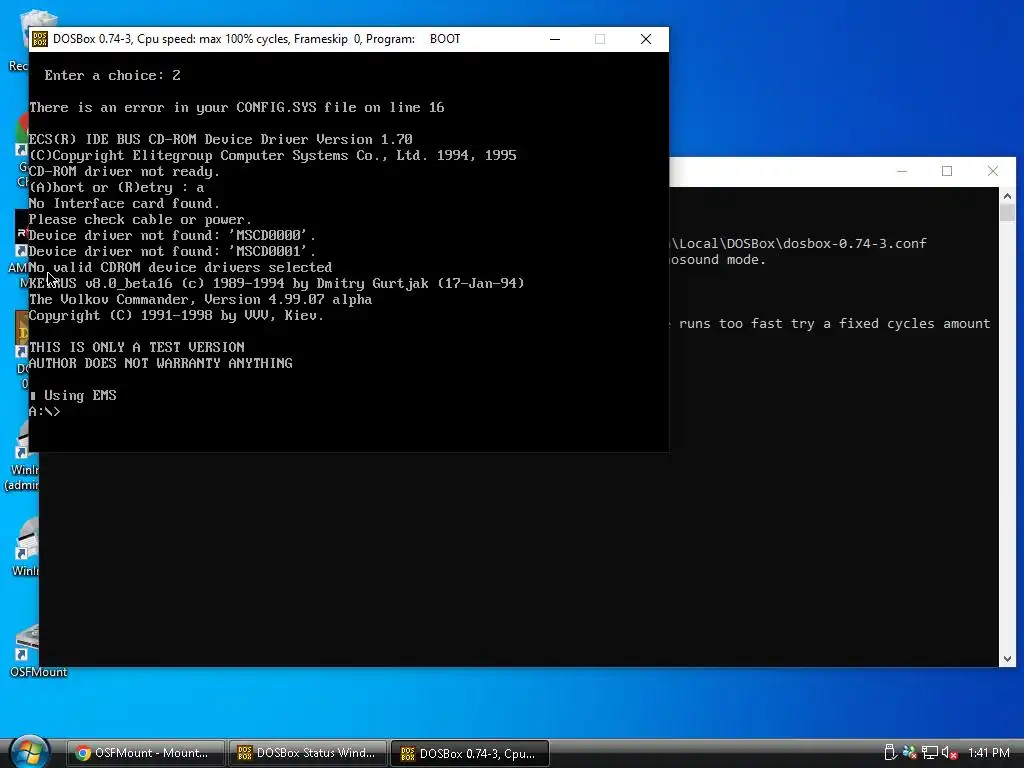Minimize the DOSBox Status window
This screenshot has width=1024, height=768.
coord(902,171)
